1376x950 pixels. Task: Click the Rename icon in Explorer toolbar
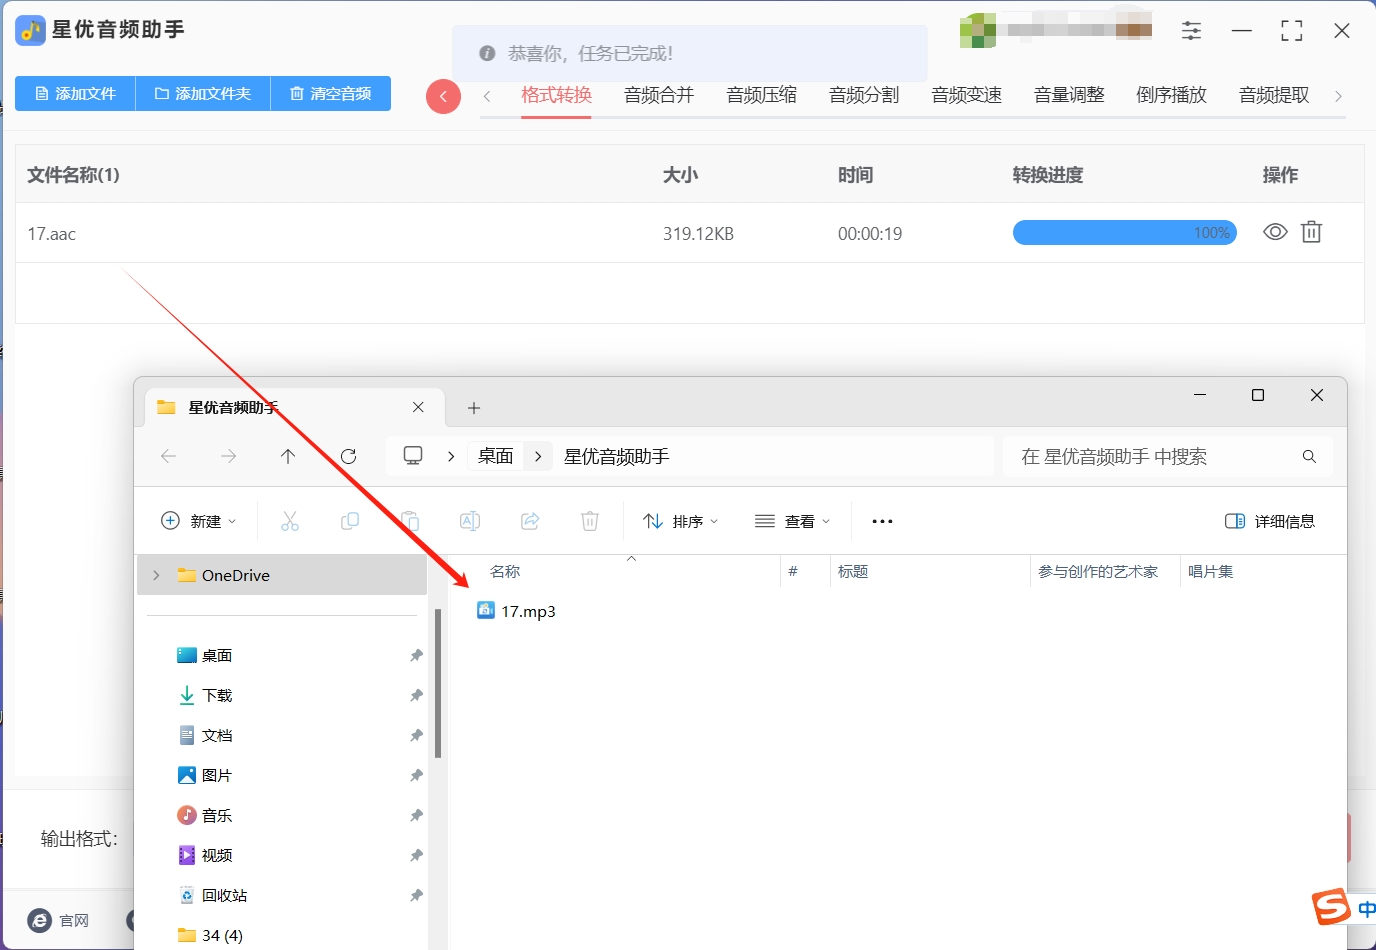470,521
